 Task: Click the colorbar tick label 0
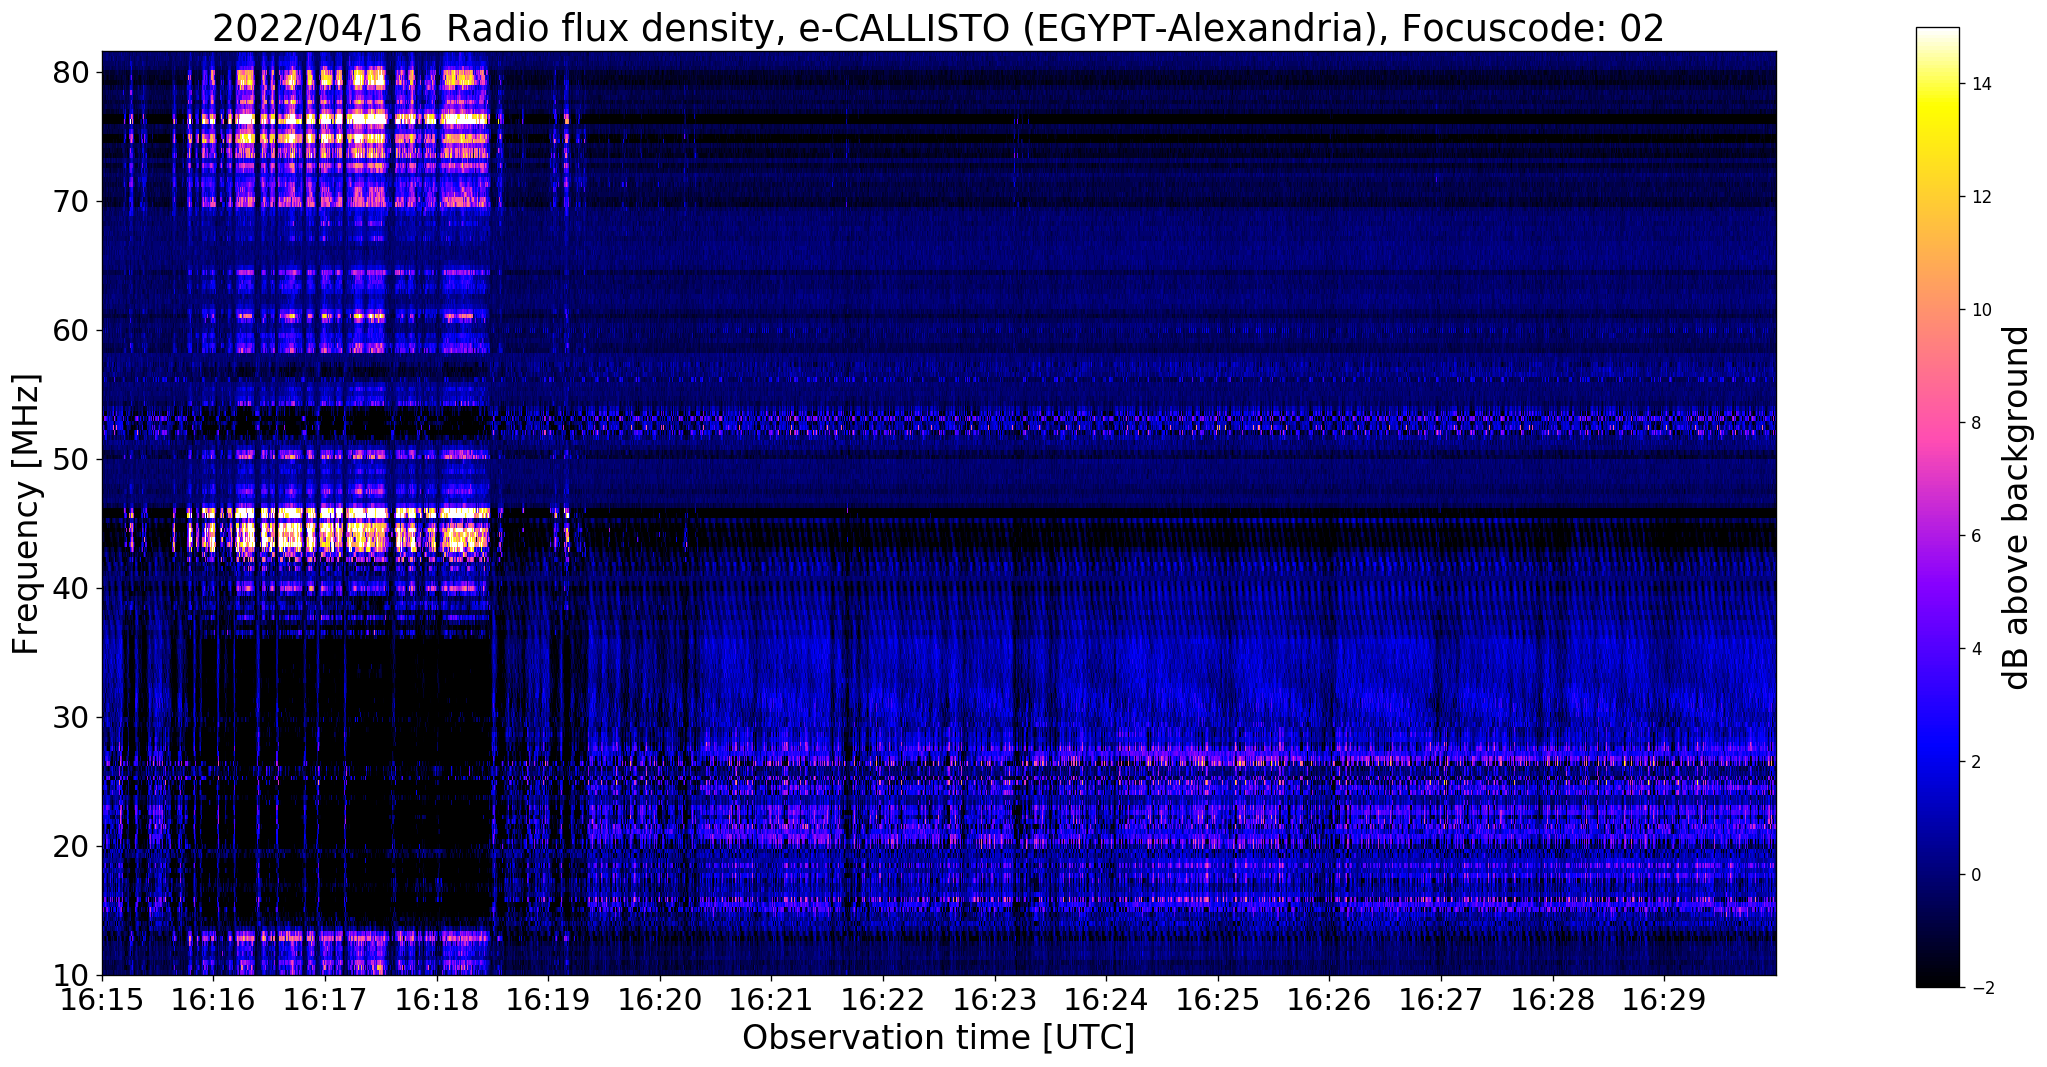point(1975,875)
